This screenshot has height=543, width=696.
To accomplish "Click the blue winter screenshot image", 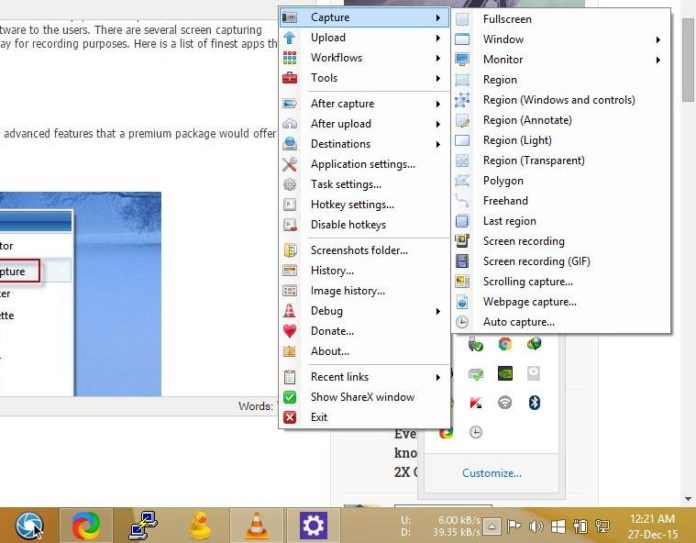I will (80, 294).
